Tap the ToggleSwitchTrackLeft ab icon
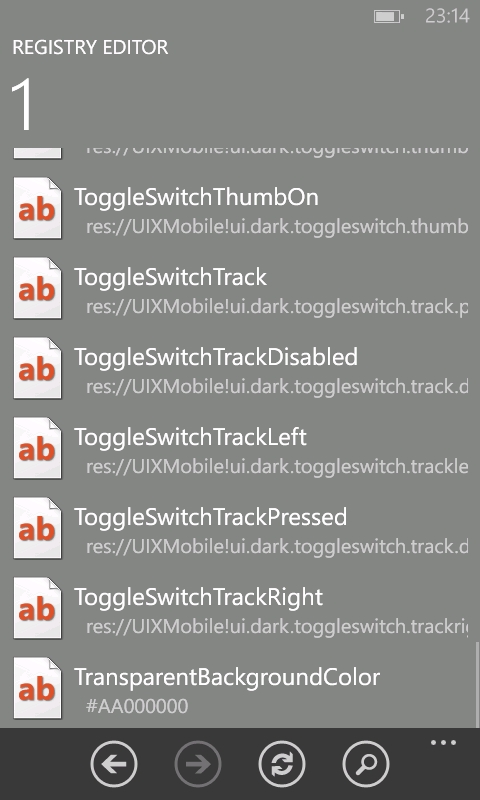Image resolution: width=480 pixels, height=800 pixels. click(x=37, y=448)
